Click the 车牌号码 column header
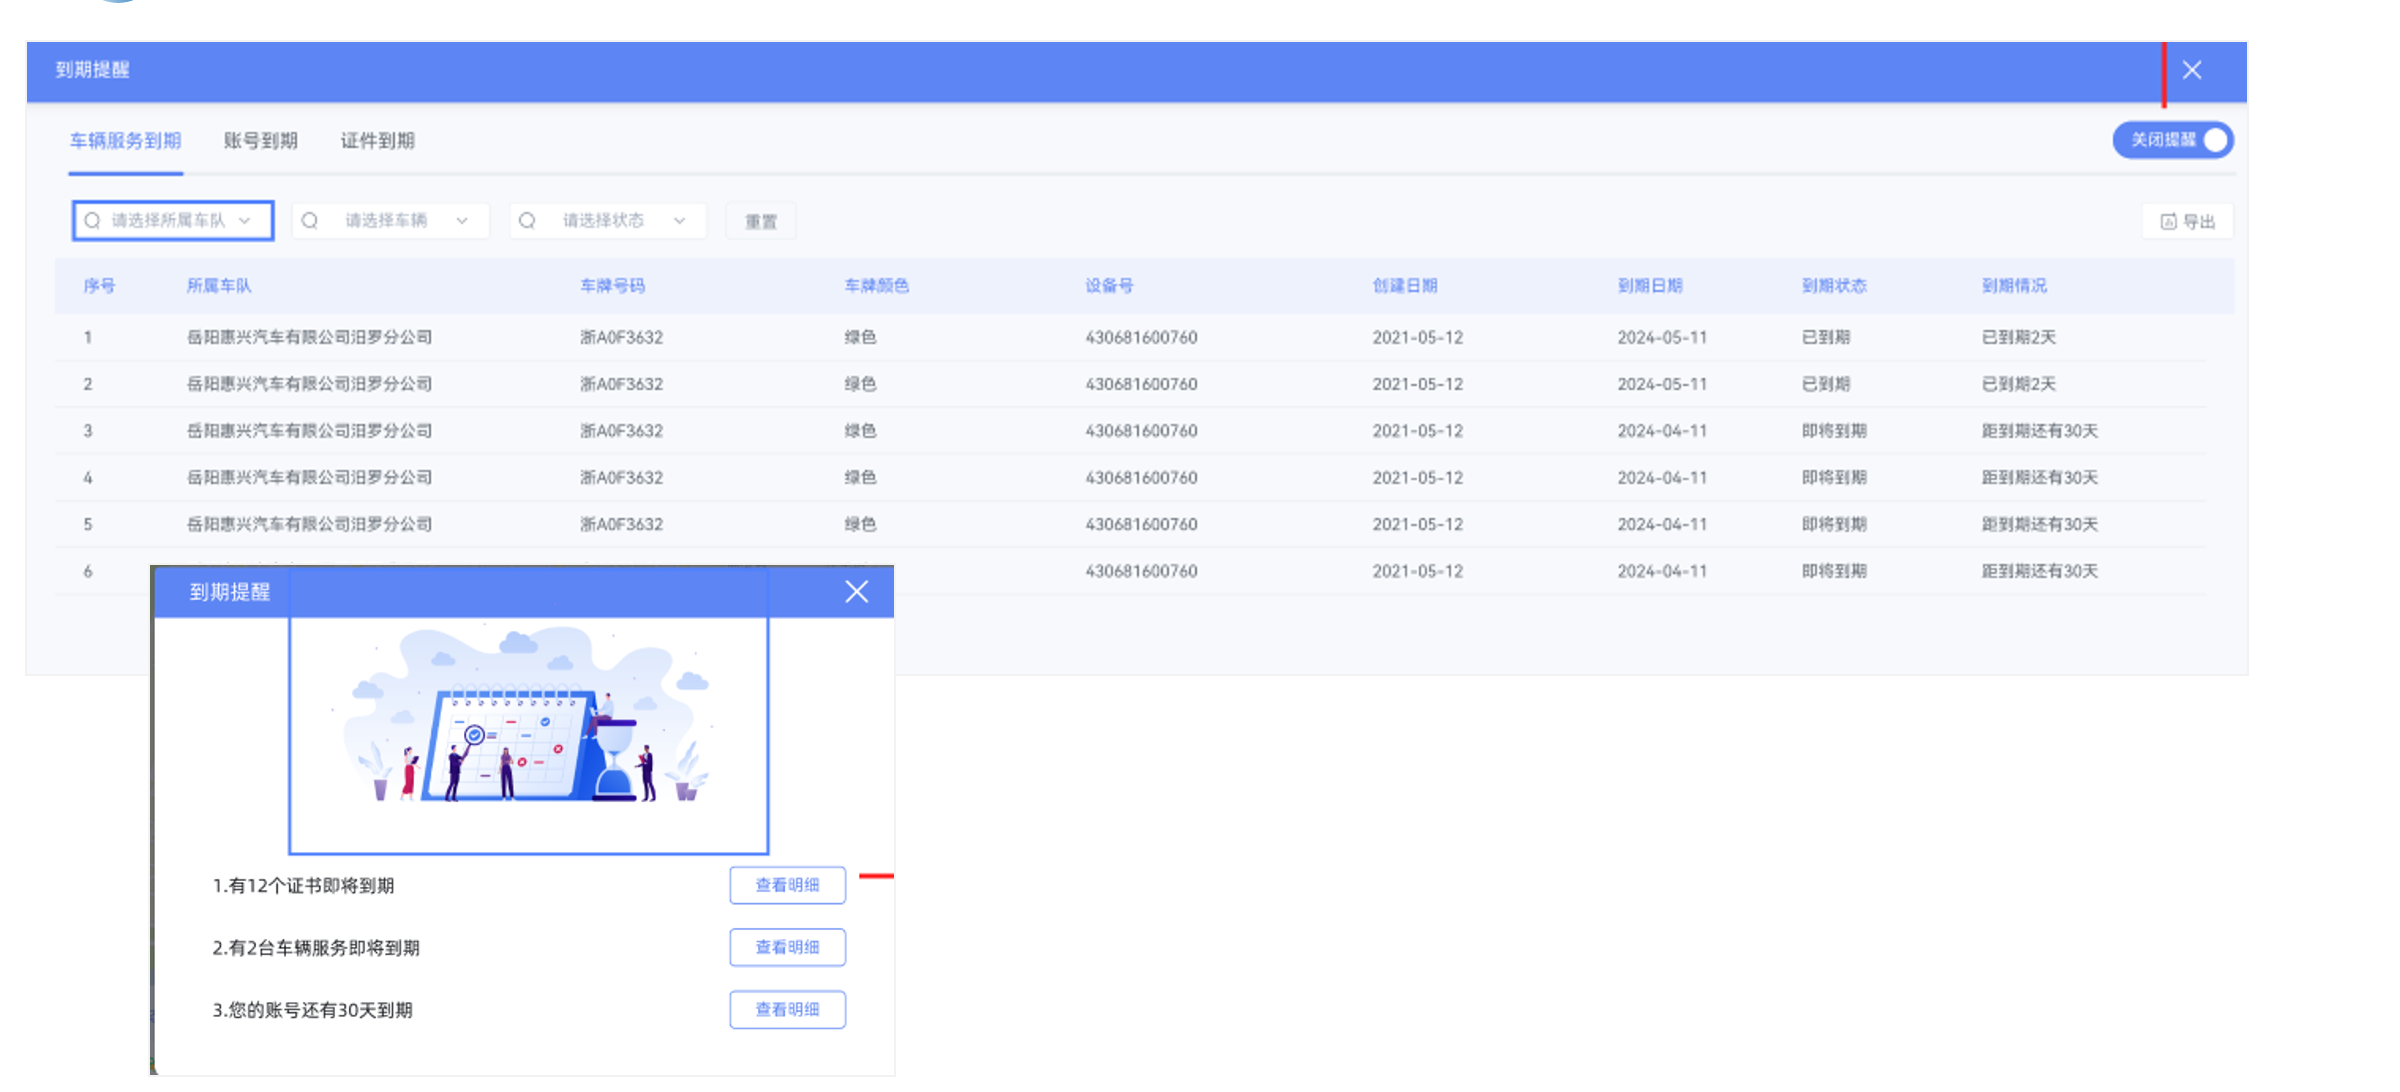This screenshot has height=1092, width=2400. [613, 286]
